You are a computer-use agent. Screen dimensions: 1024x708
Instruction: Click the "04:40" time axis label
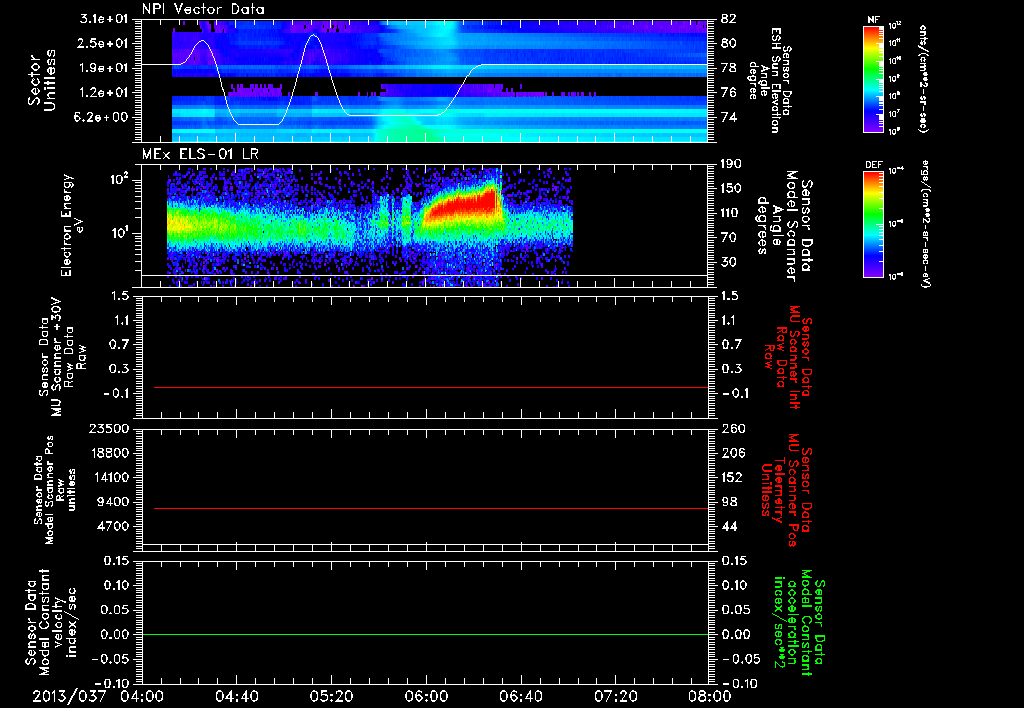point(236,696)
